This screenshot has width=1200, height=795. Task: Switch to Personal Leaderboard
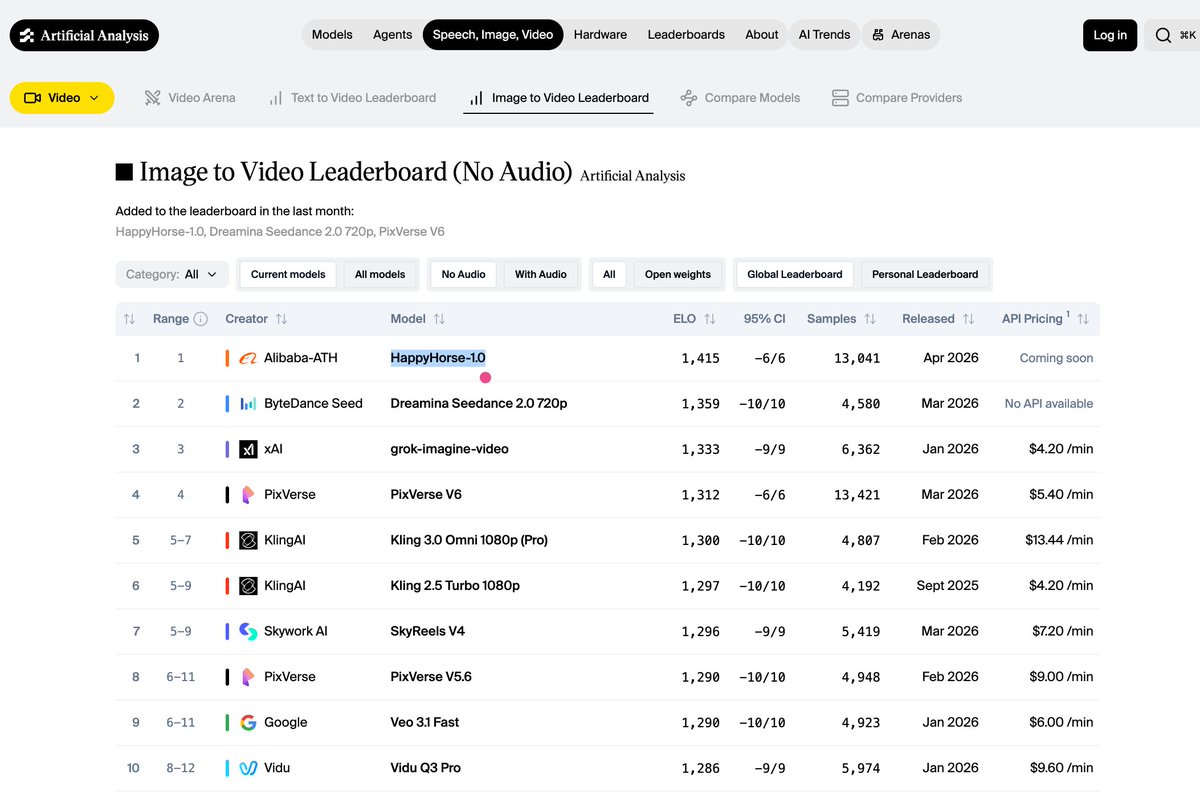point(925,274)
